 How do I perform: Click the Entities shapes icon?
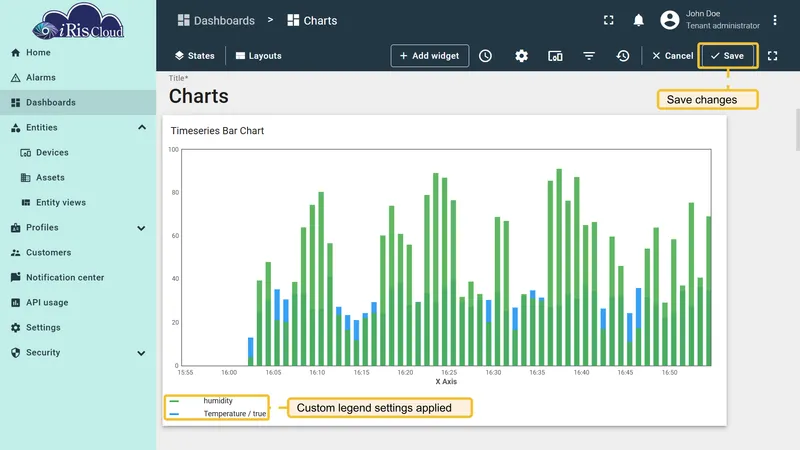tap(15, 128)
